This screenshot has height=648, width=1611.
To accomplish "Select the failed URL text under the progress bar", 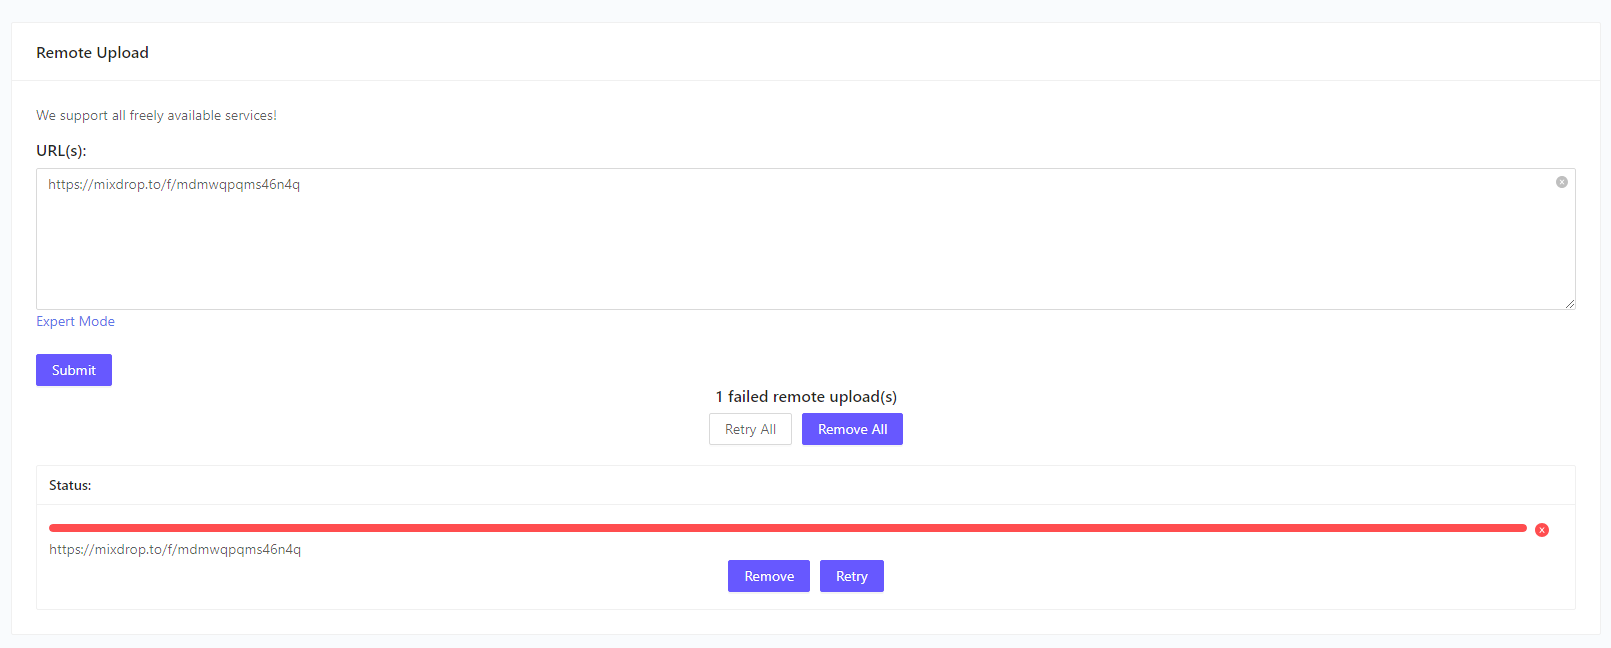I will coord(175,549).
